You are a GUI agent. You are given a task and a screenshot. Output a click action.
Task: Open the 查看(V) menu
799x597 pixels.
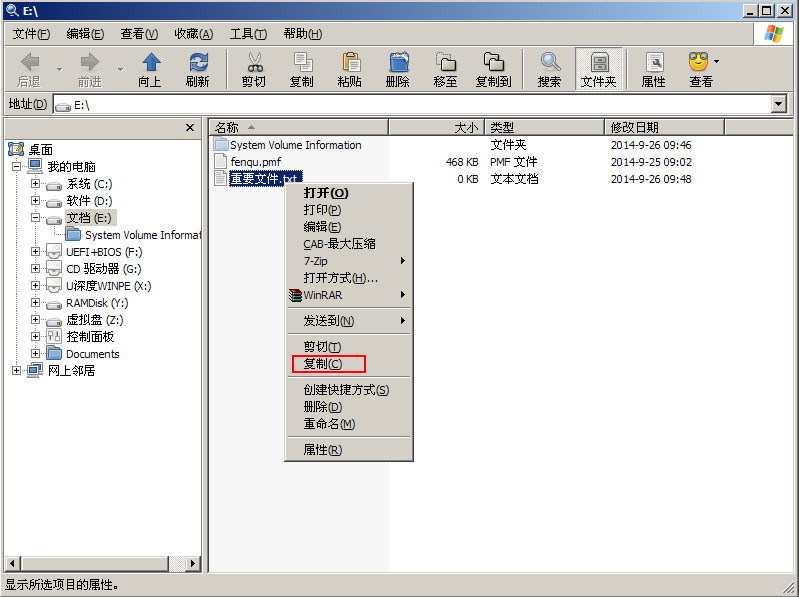[x=139, y=34]
